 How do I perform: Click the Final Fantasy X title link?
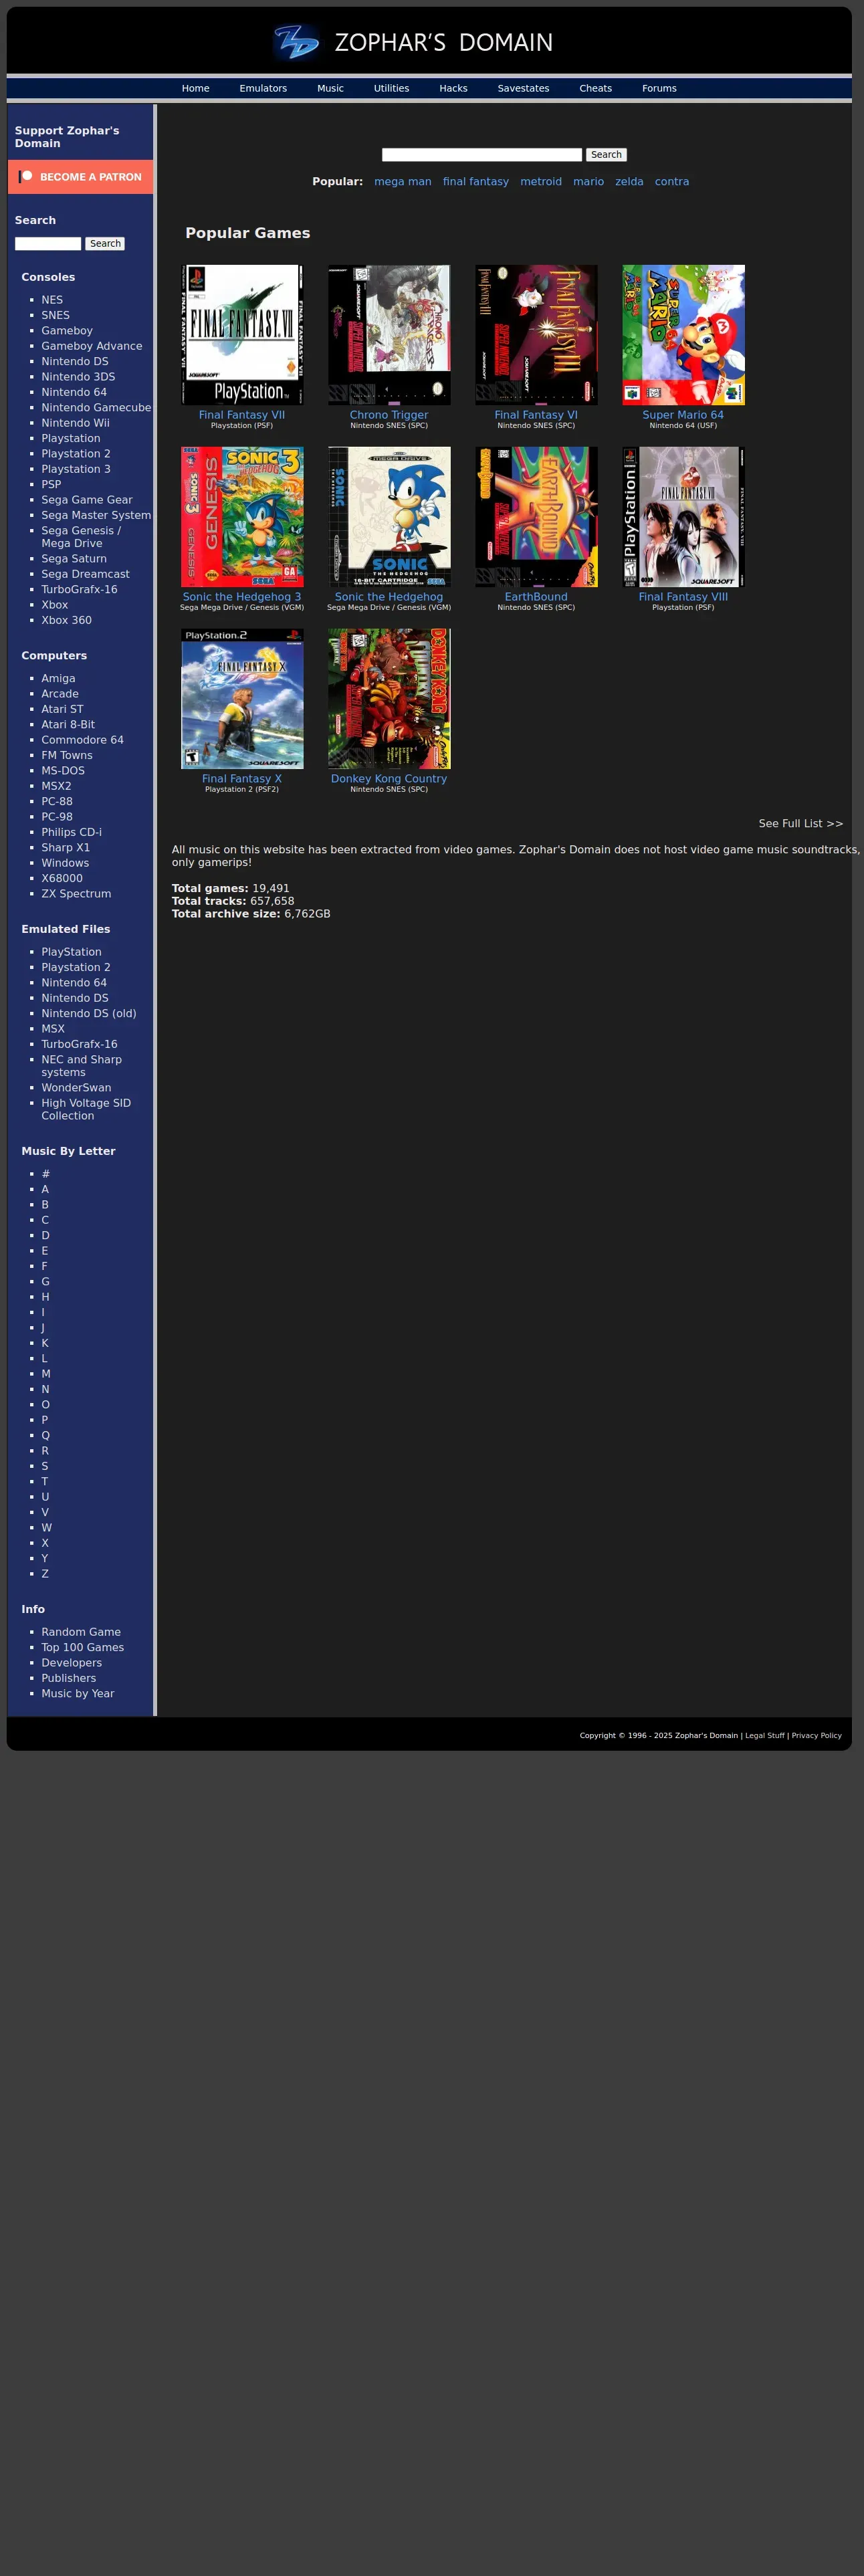(242, 779)
